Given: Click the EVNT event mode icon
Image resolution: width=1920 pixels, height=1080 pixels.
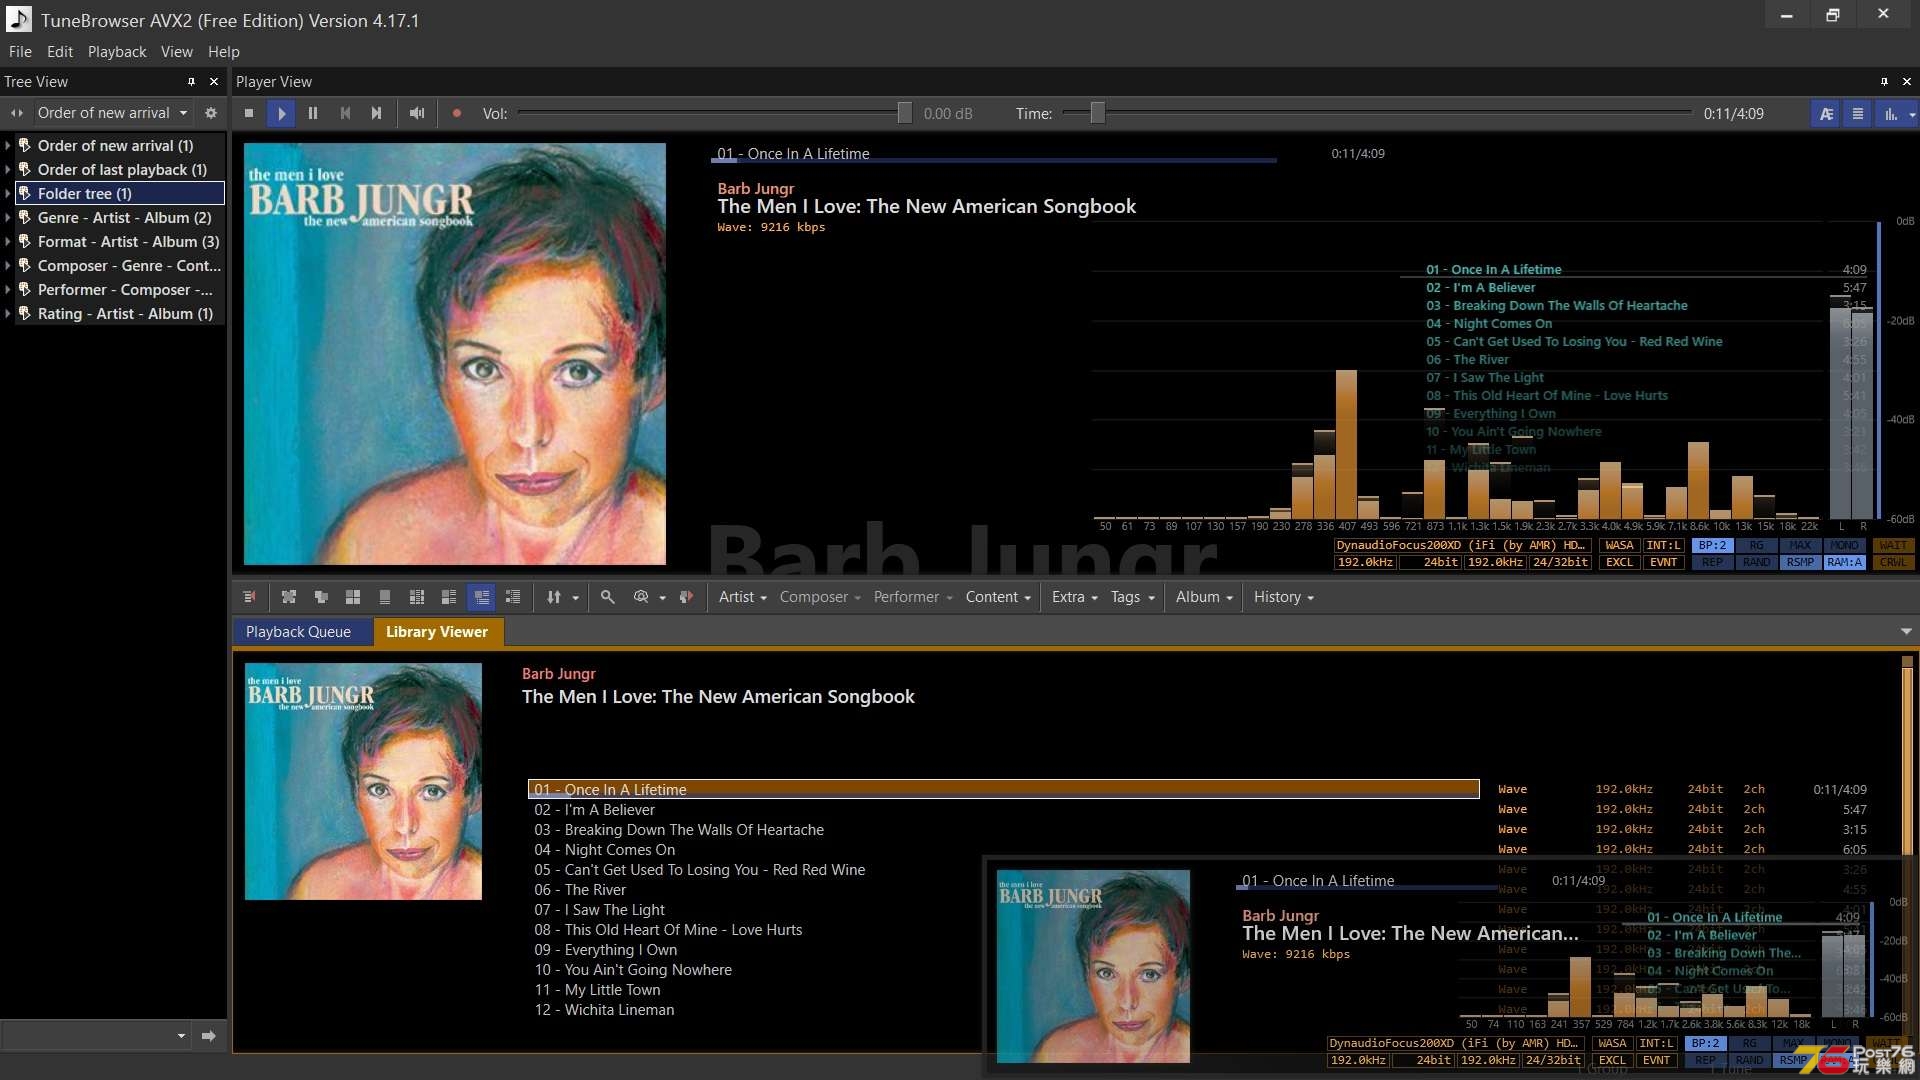Looking at the screenshot, I should (x=1663, y=563).
